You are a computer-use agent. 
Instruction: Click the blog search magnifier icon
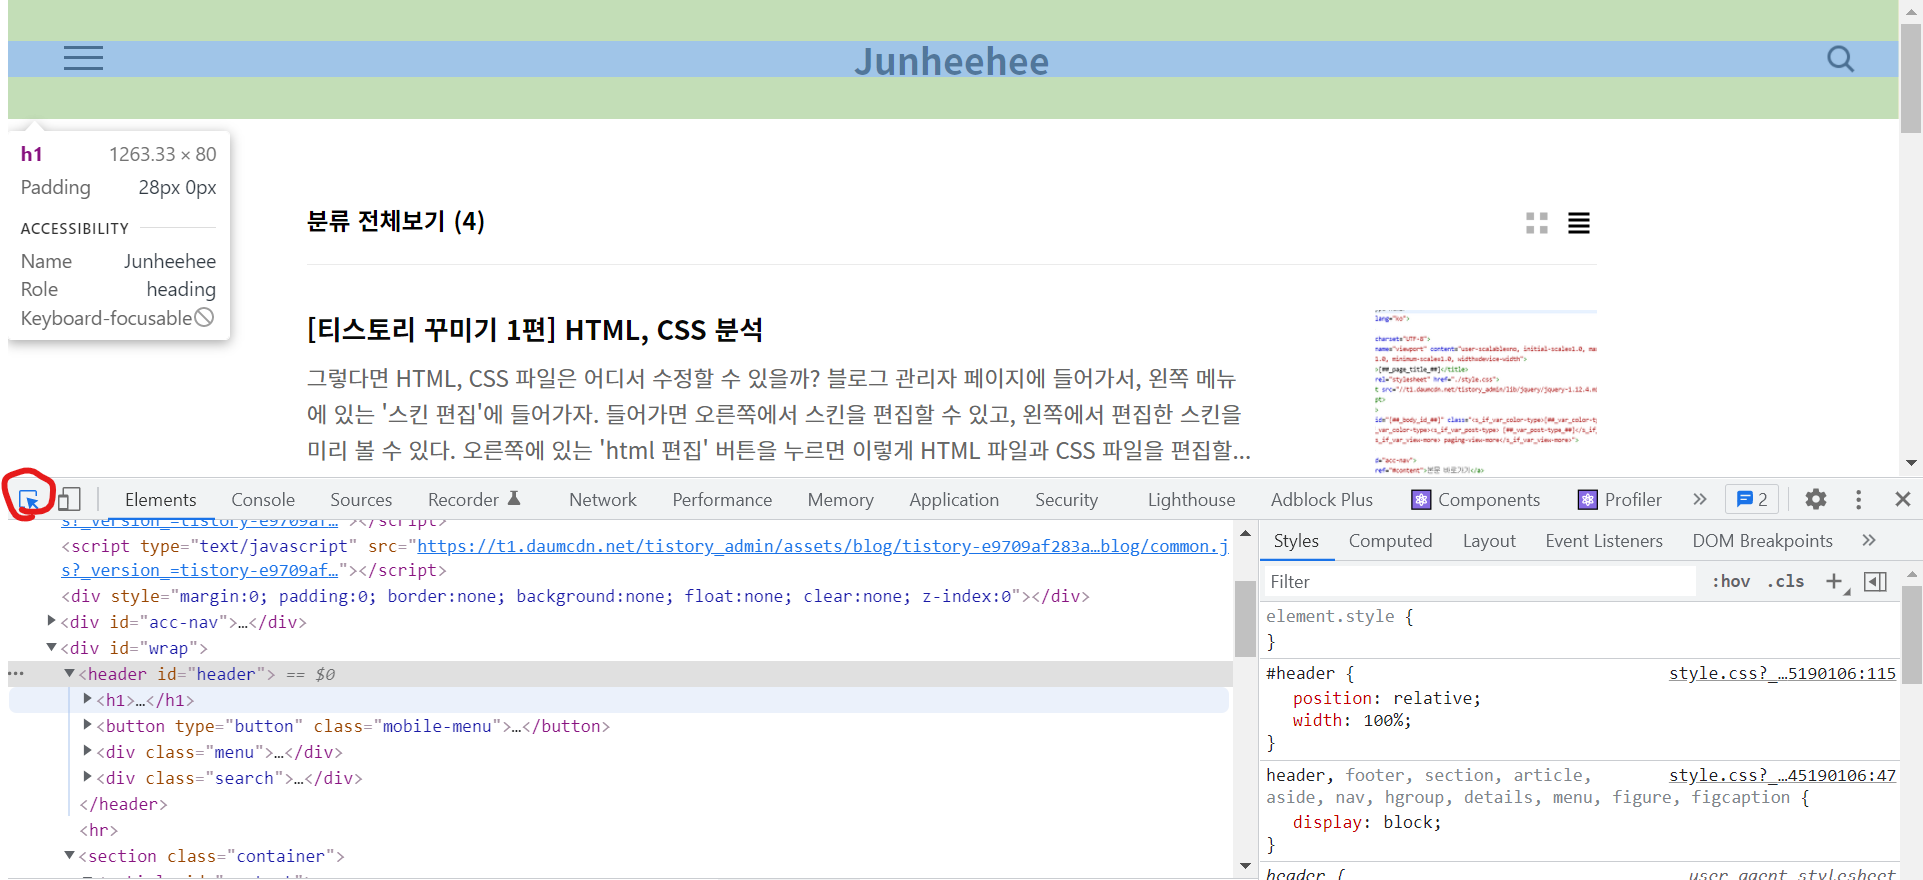pyautogui.click(x=1840, y=59)
